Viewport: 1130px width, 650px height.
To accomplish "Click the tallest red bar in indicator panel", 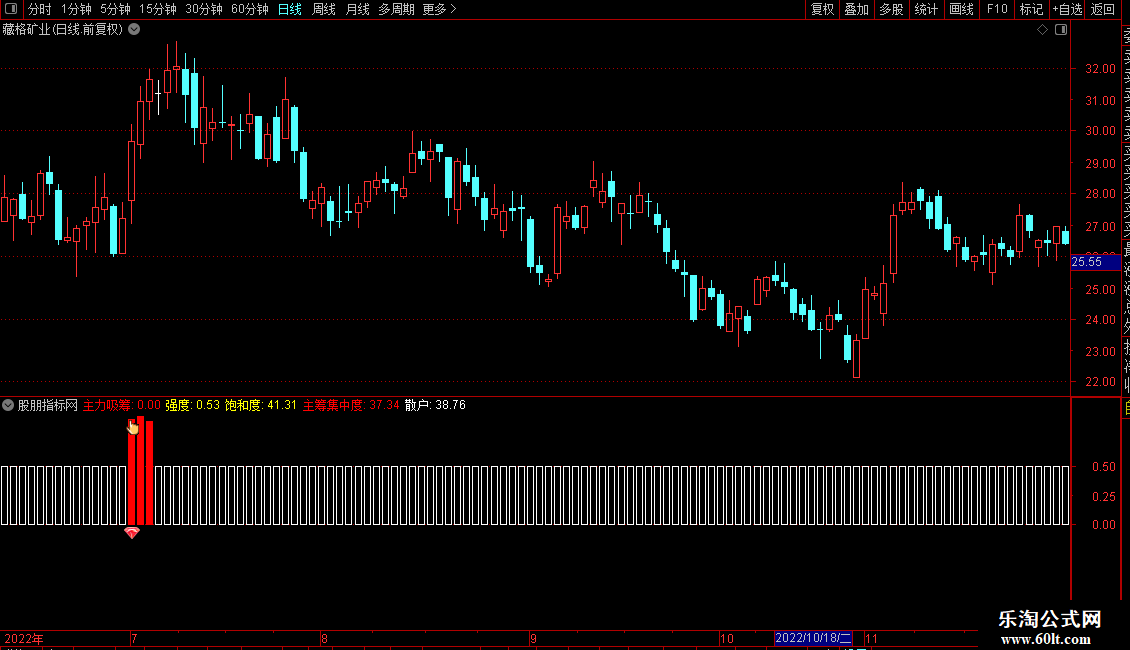I will pyautogui.click(x=141, y=471).
